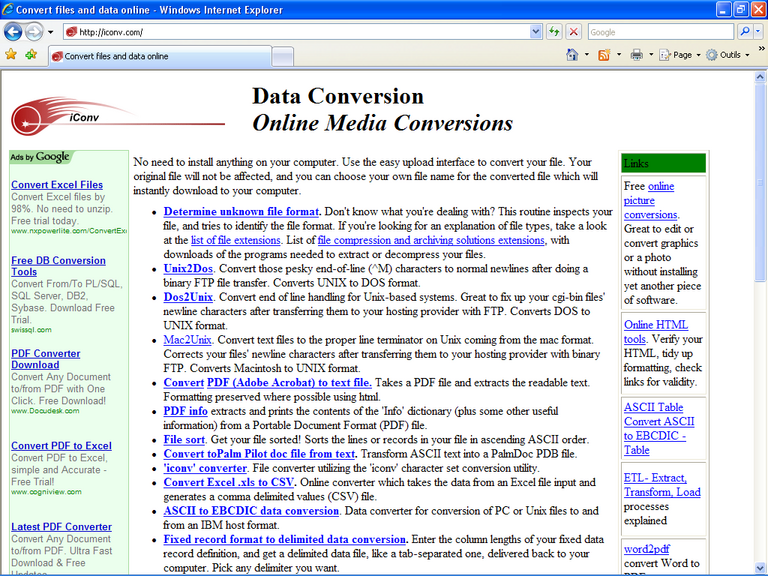Open the 'PDF Converter Download' ad link

click(46, 359)
